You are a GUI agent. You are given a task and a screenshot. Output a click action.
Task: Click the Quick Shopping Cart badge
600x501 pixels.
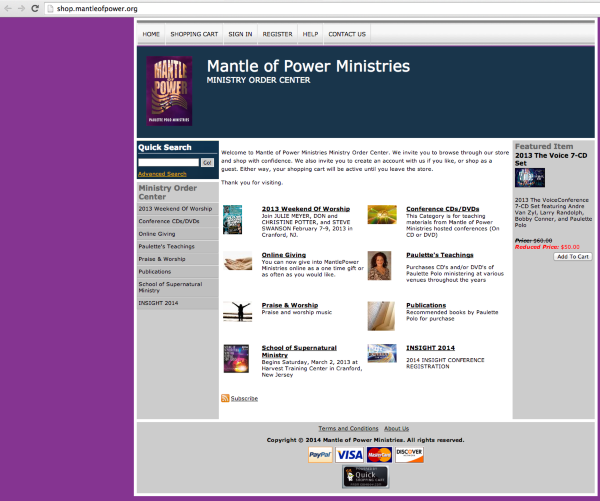[x=365, y=477]
